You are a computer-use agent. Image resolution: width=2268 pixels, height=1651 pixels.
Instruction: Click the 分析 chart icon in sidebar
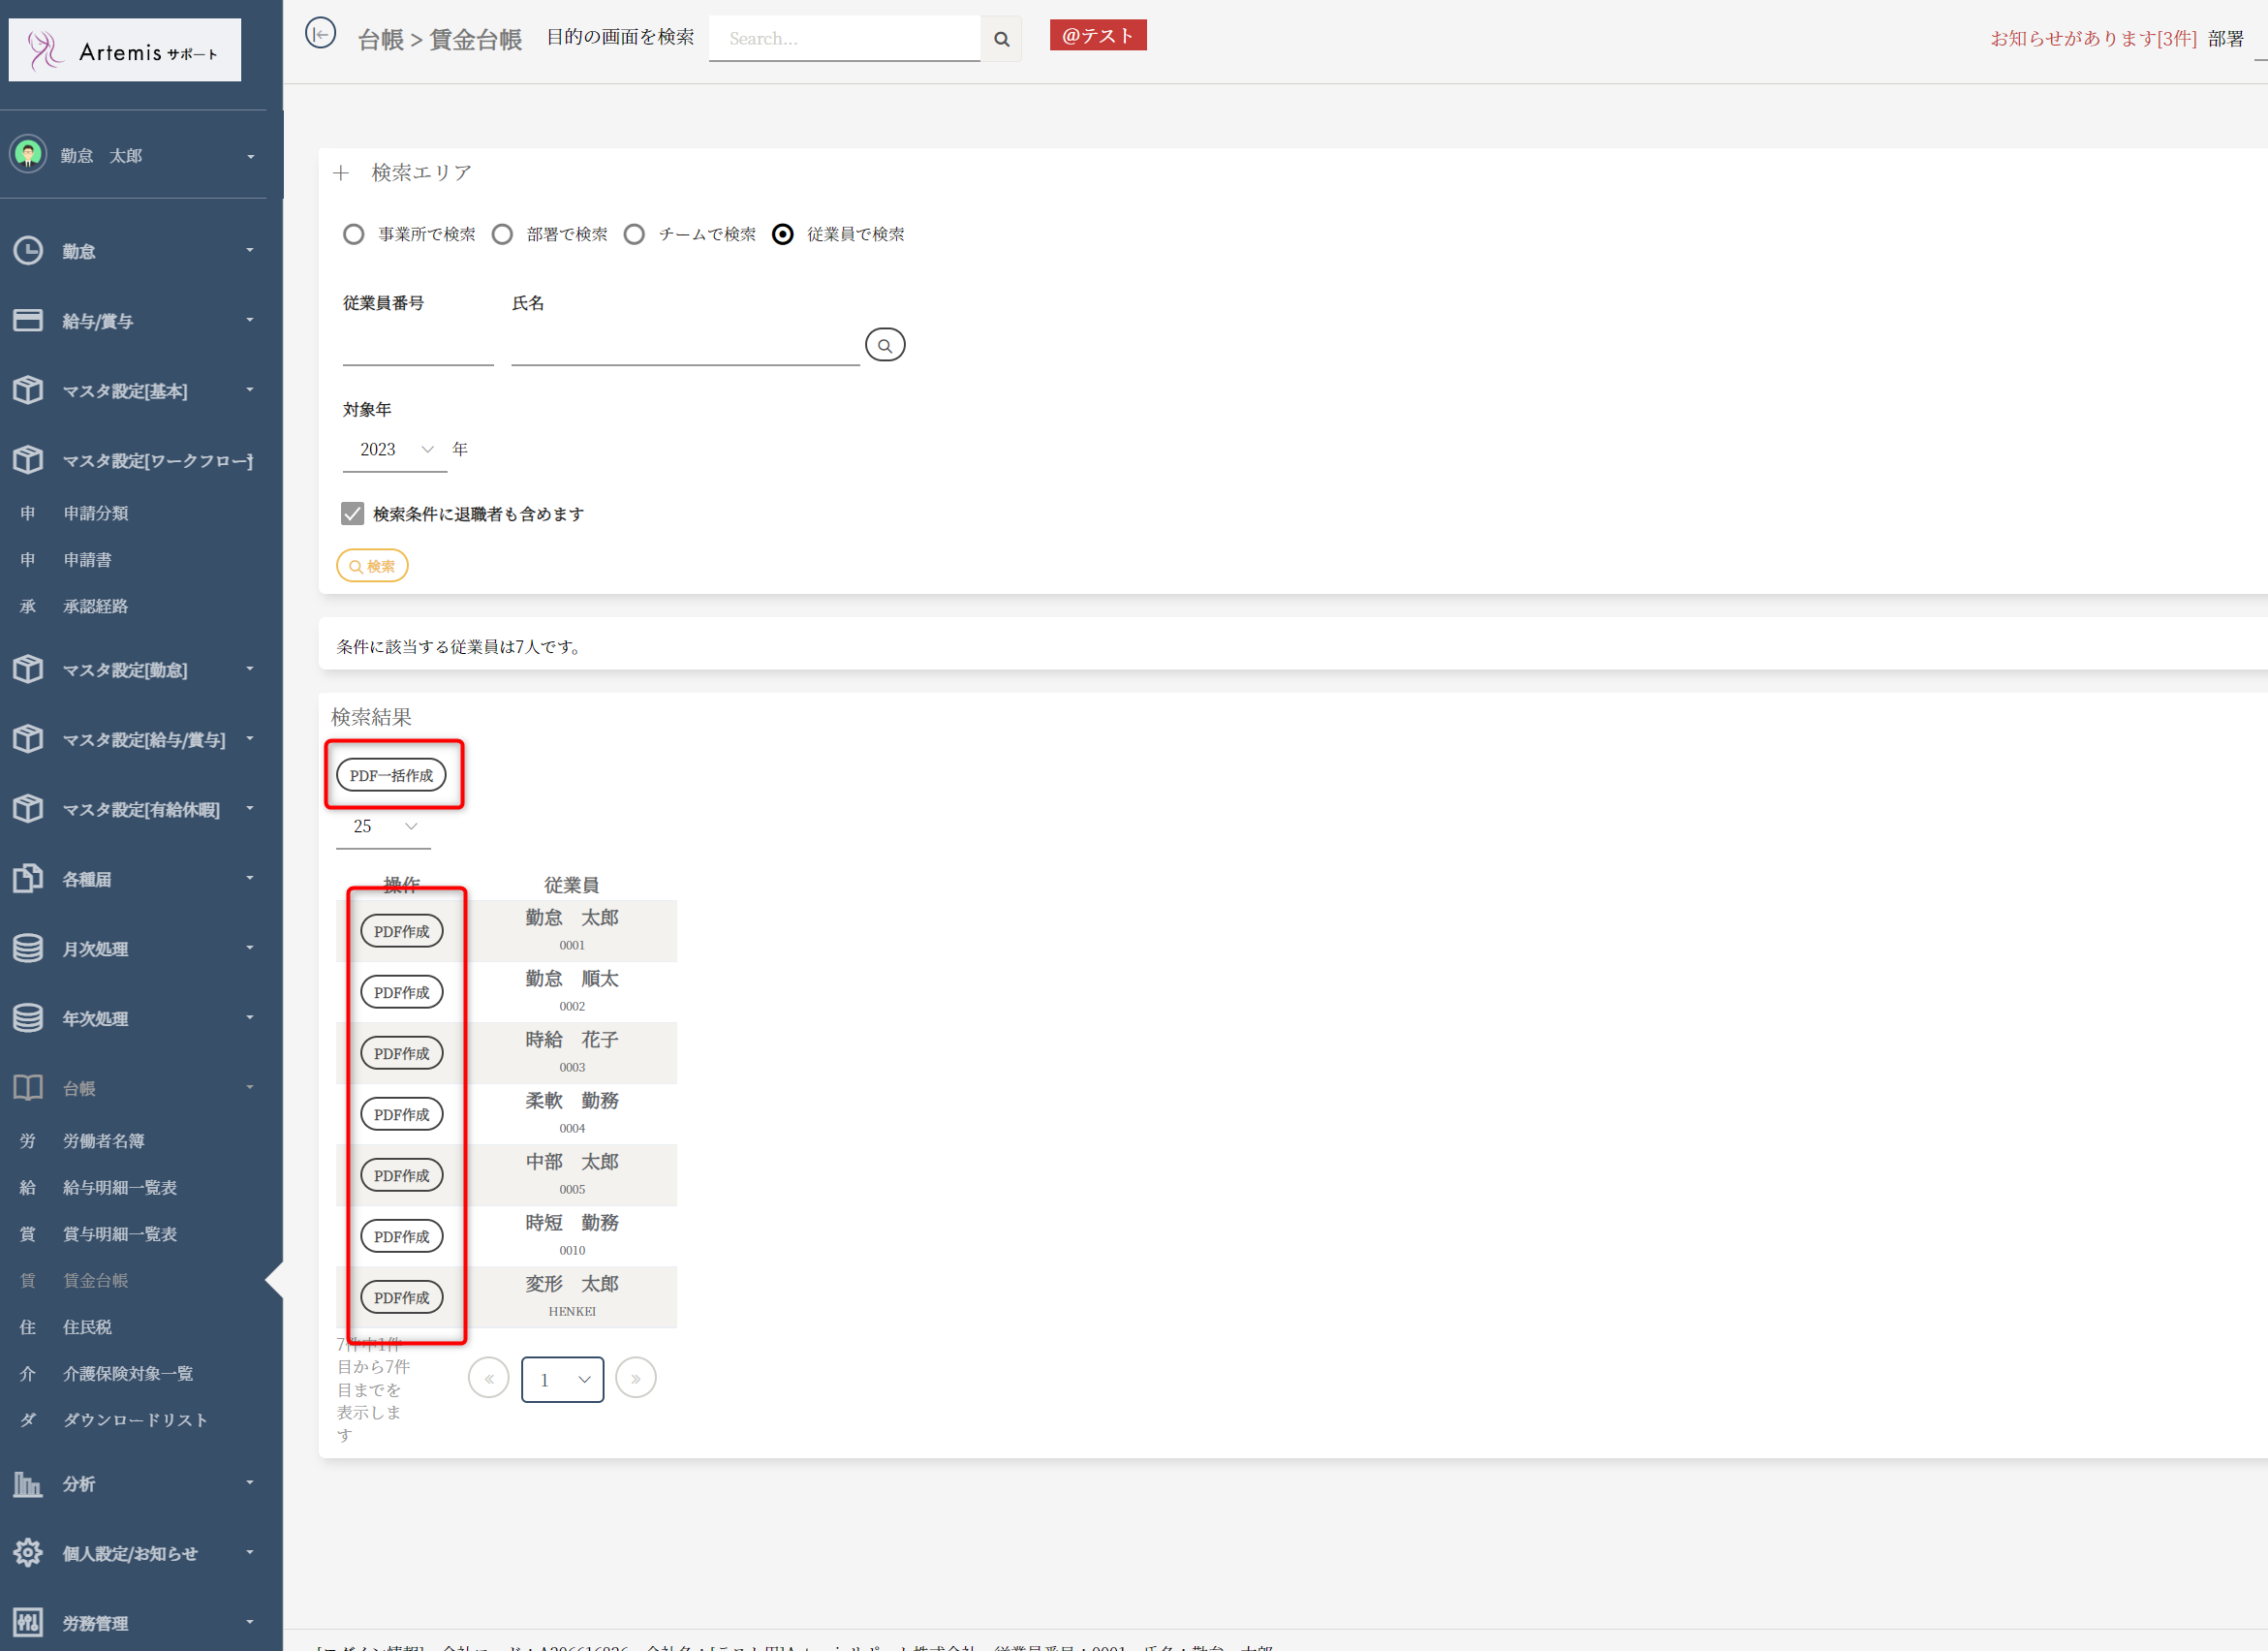[x=28, y=1484]
